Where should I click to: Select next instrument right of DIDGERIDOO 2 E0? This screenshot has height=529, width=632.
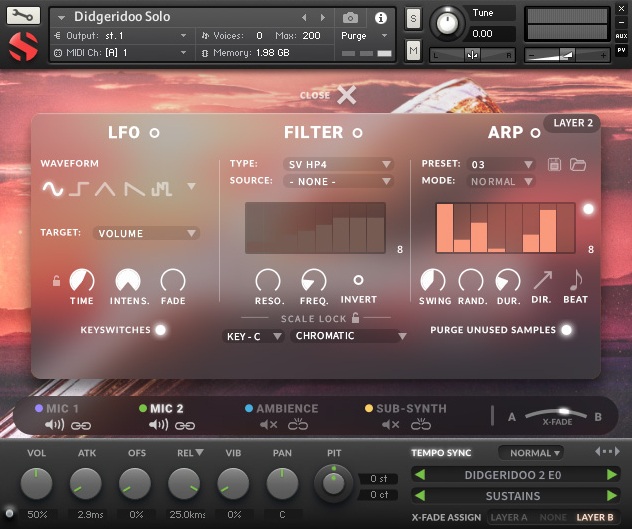tap(612, 475)
